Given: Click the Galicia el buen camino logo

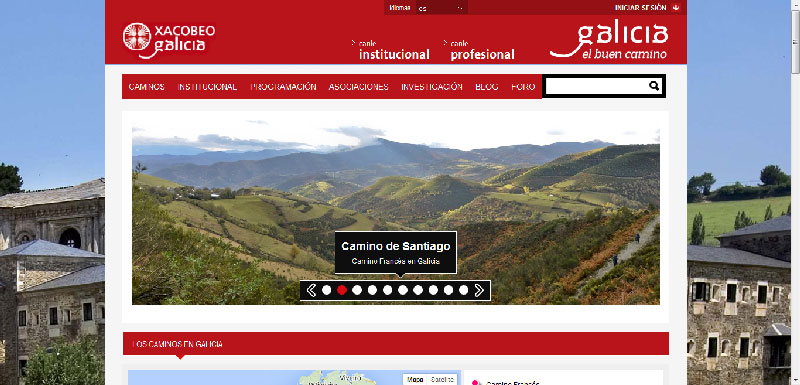Looking at the screenshot, I should [x=609, y=40].
